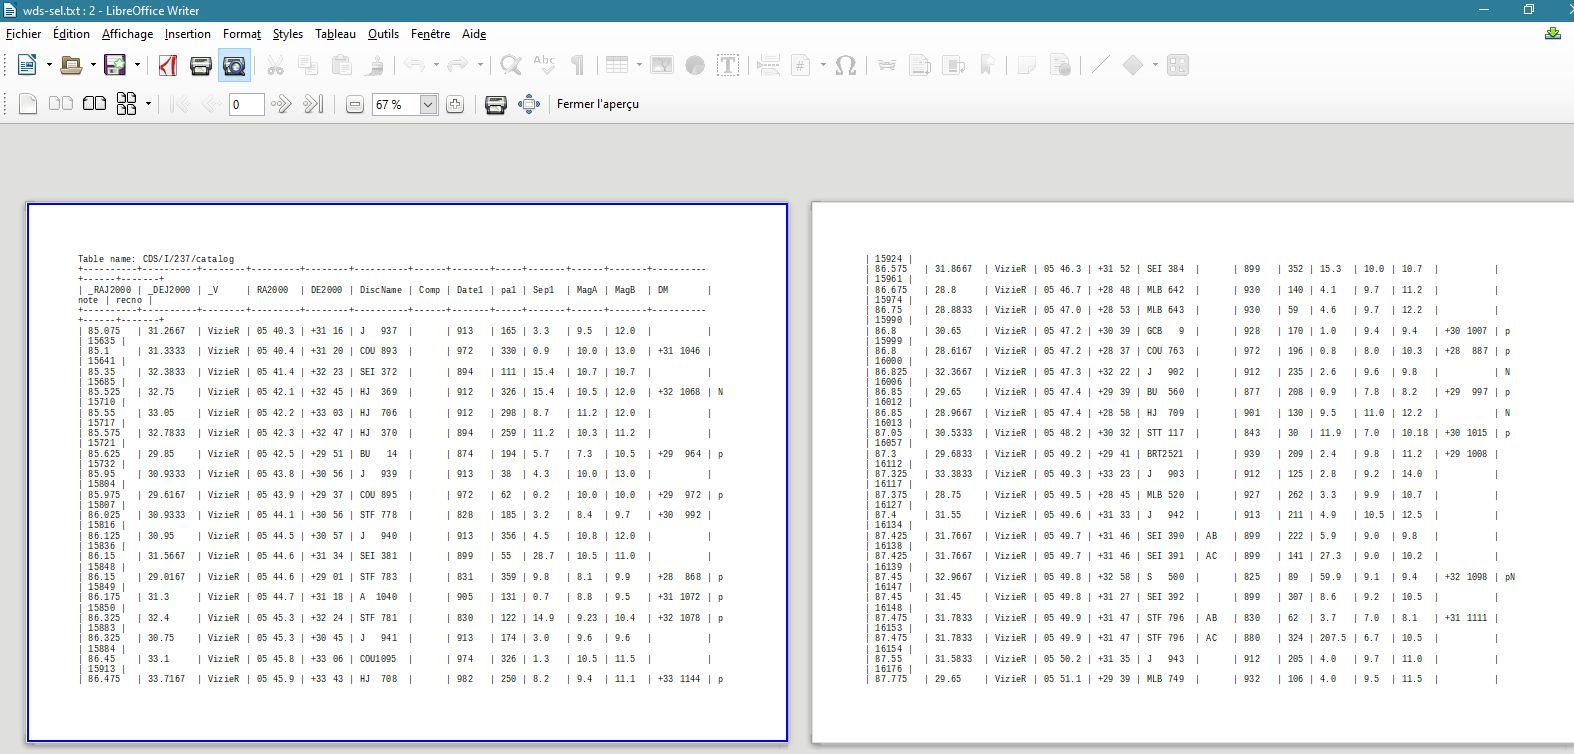1574x754 pixels.
Task: Click the update notification icon in the menu bar
Action: click(1553, 33)
